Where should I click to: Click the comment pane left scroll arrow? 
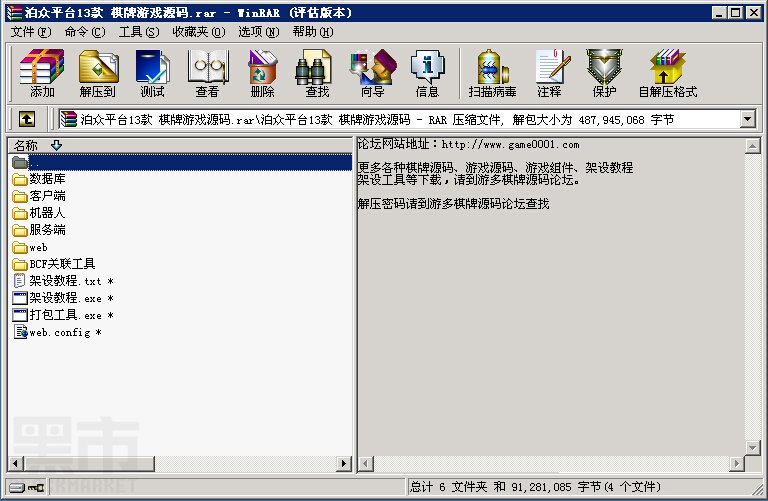click(x=367, y=463)
